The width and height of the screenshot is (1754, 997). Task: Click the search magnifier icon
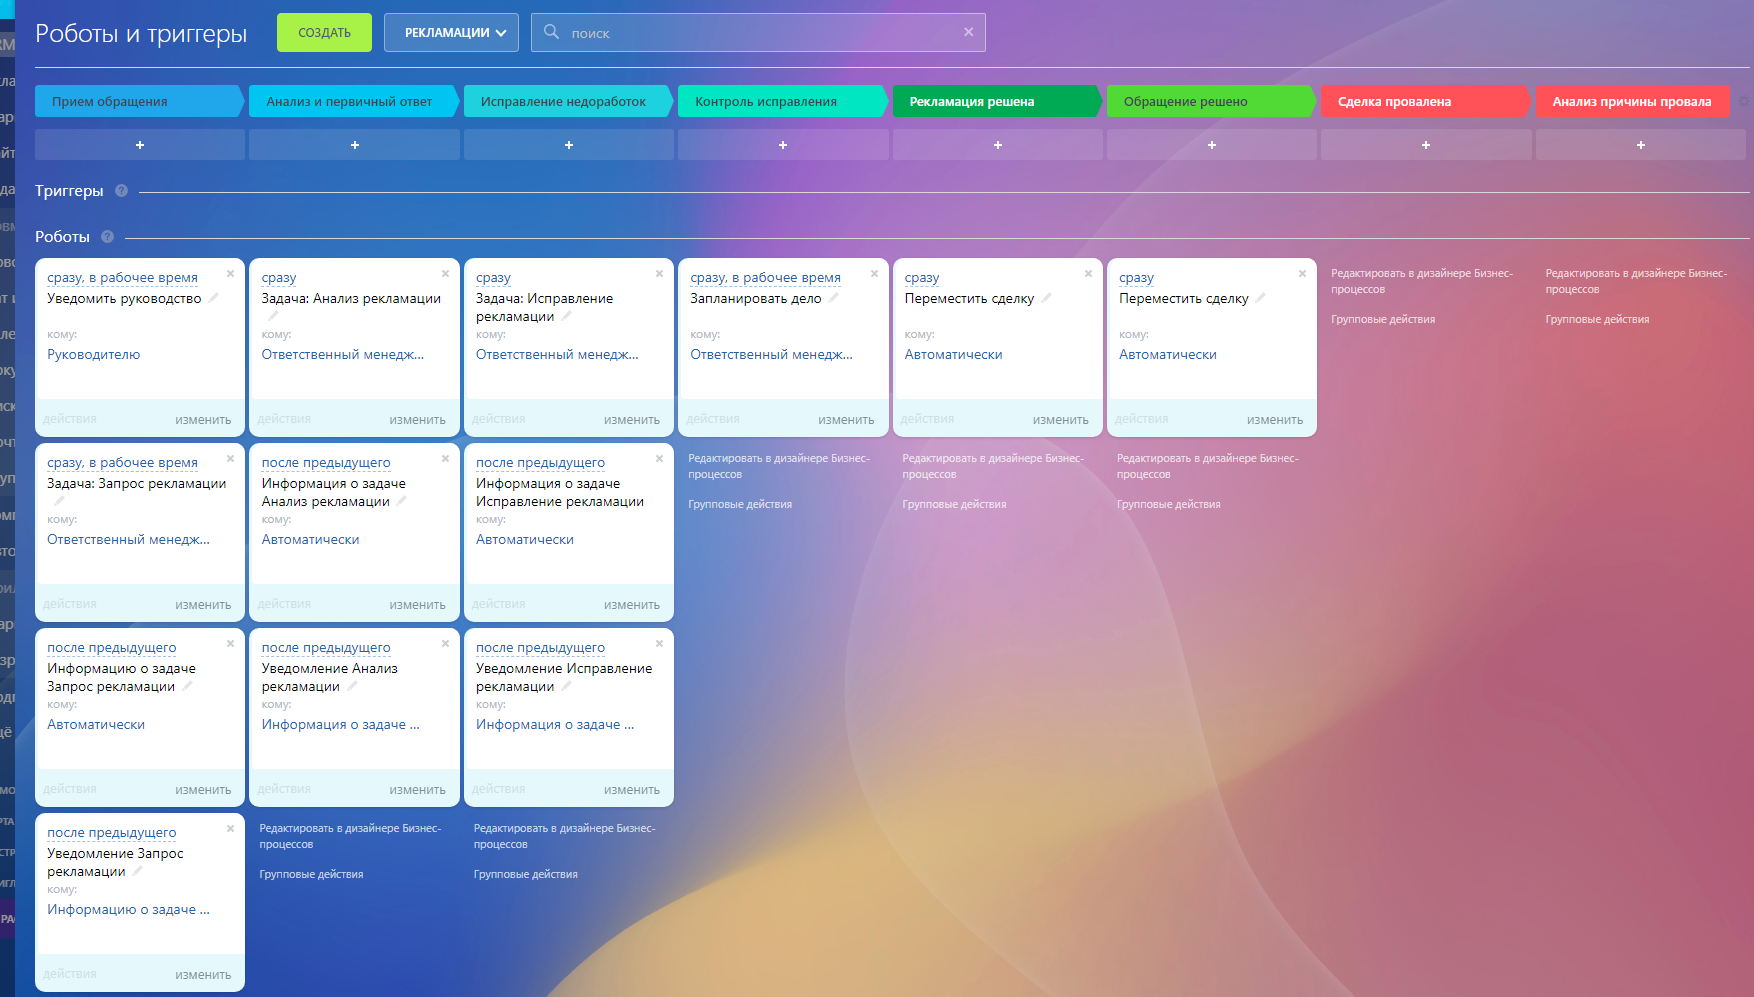coord(551,32)
